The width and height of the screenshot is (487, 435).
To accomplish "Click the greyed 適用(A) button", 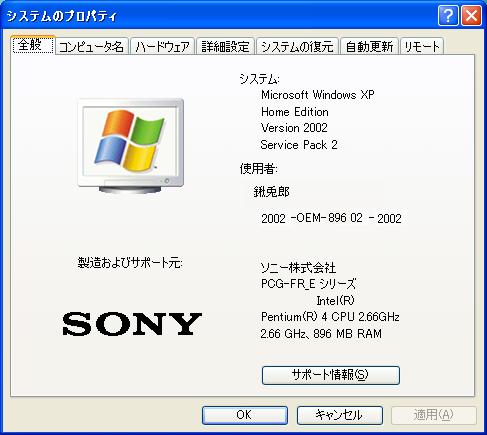I will coord(434,415).
